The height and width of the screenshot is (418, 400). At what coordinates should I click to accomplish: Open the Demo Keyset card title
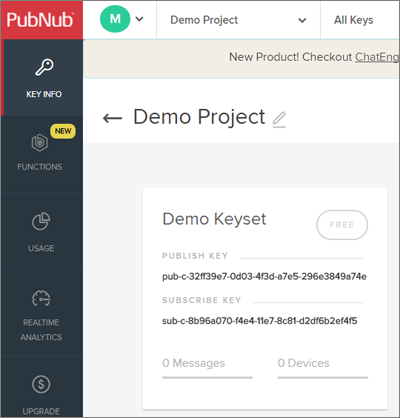[214, 219]
